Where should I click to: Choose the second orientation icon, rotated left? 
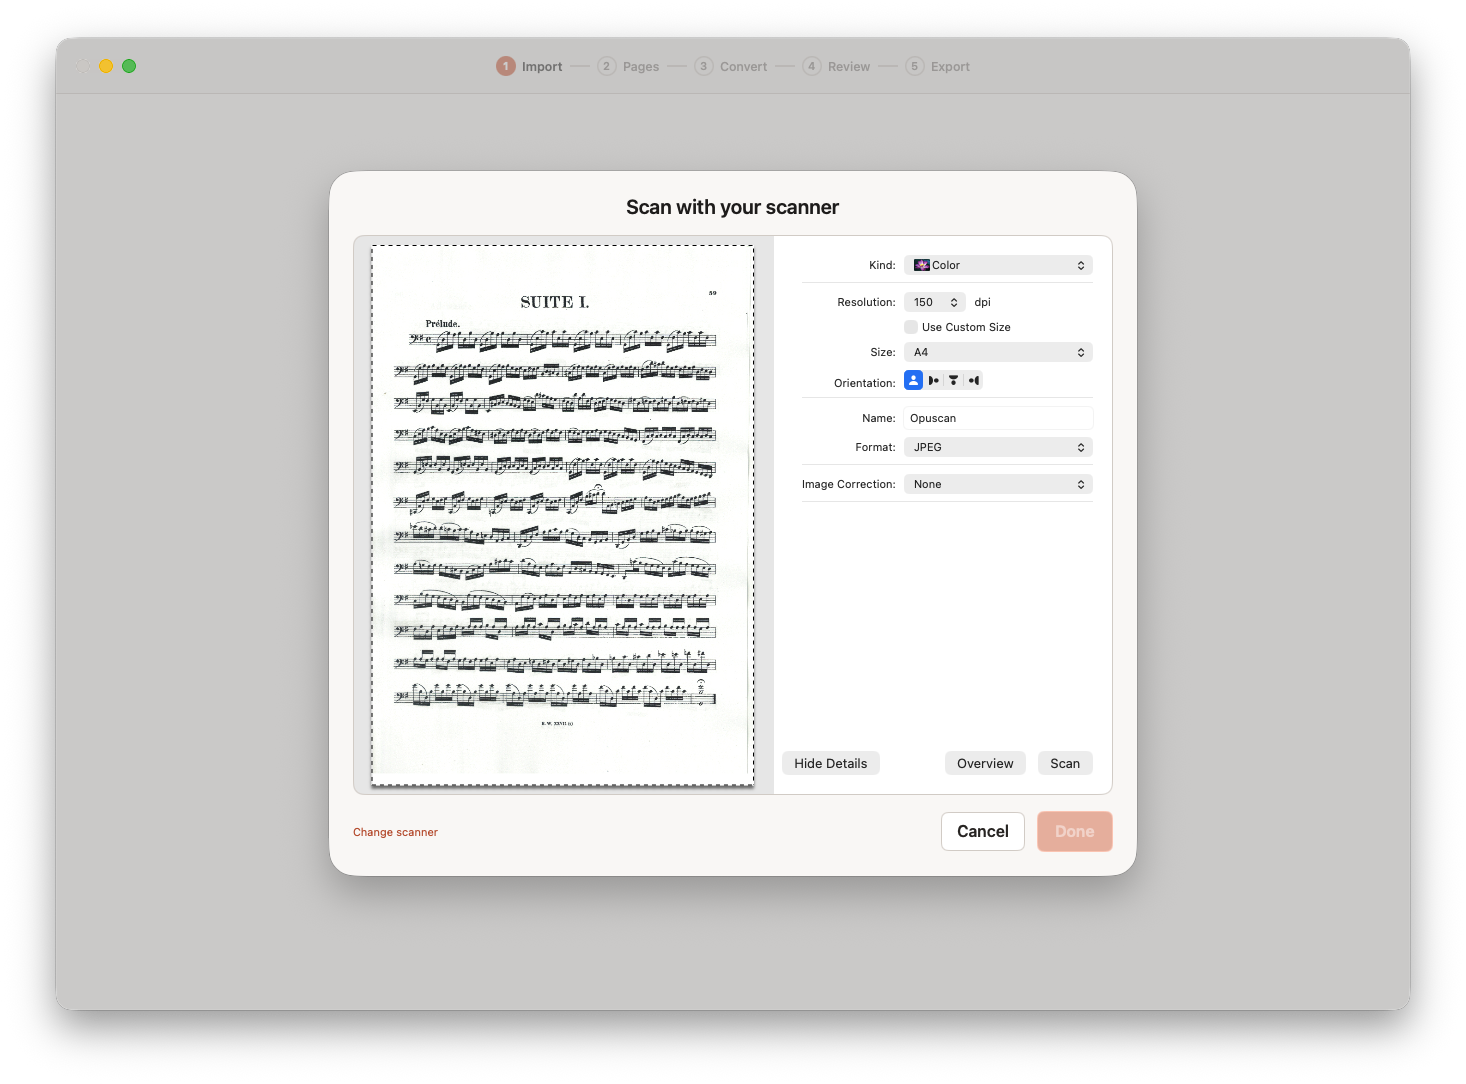[934, 380]
